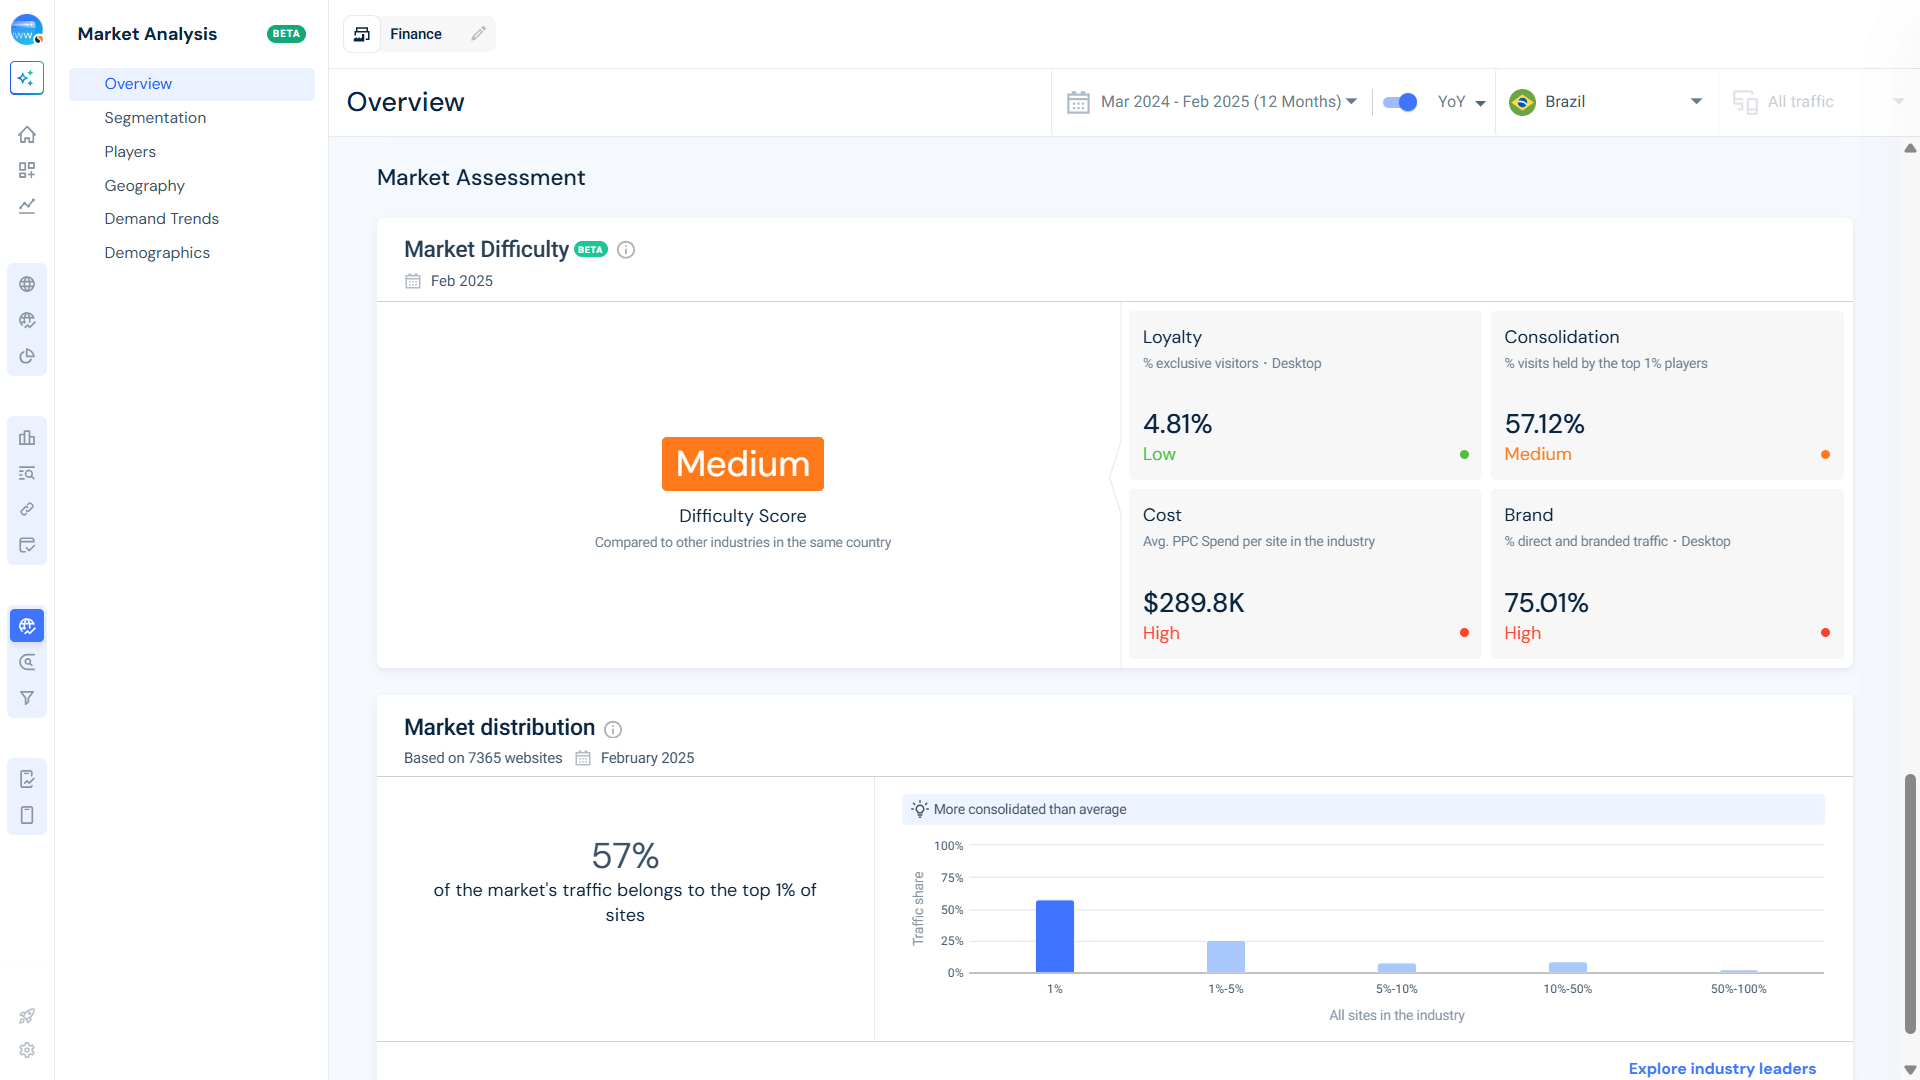
Task: Click the funnel icon in sidebar
Action: [x=27, y=698]
